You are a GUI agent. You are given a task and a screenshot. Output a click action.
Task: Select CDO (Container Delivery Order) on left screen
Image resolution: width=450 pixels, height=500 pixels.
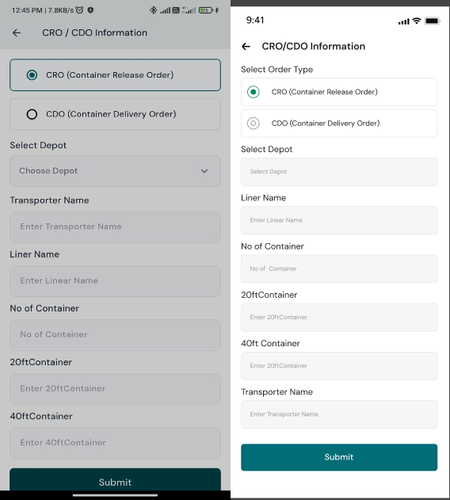(x=115, y=114)
